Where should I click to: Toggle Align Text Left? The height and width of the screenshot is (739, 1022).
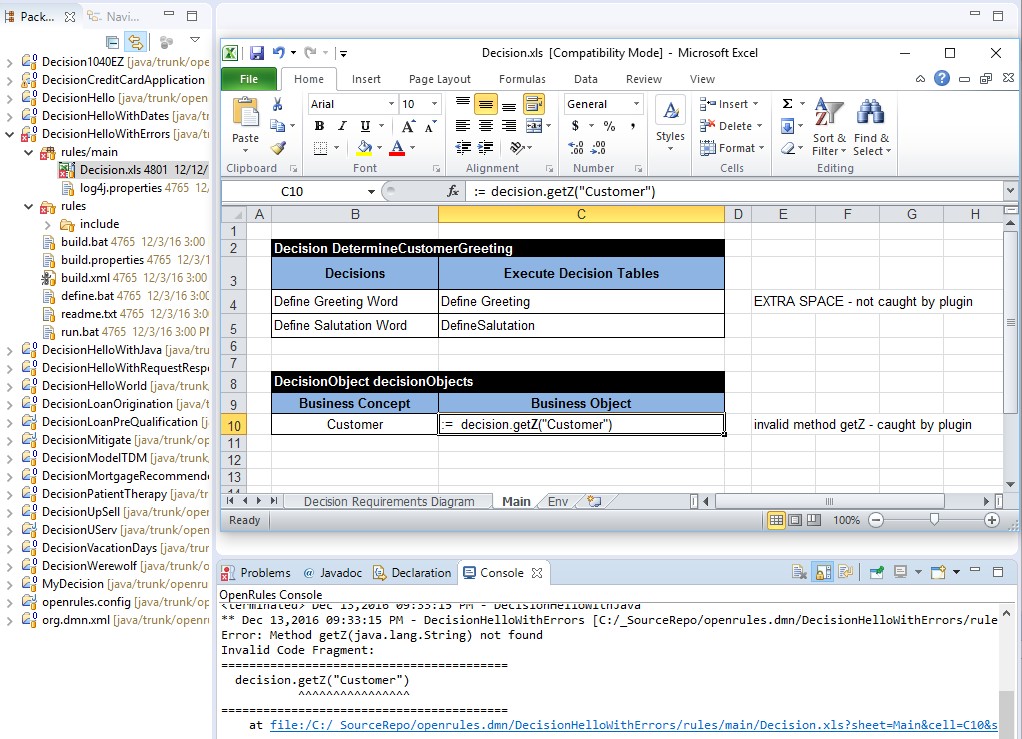(463, 126)
